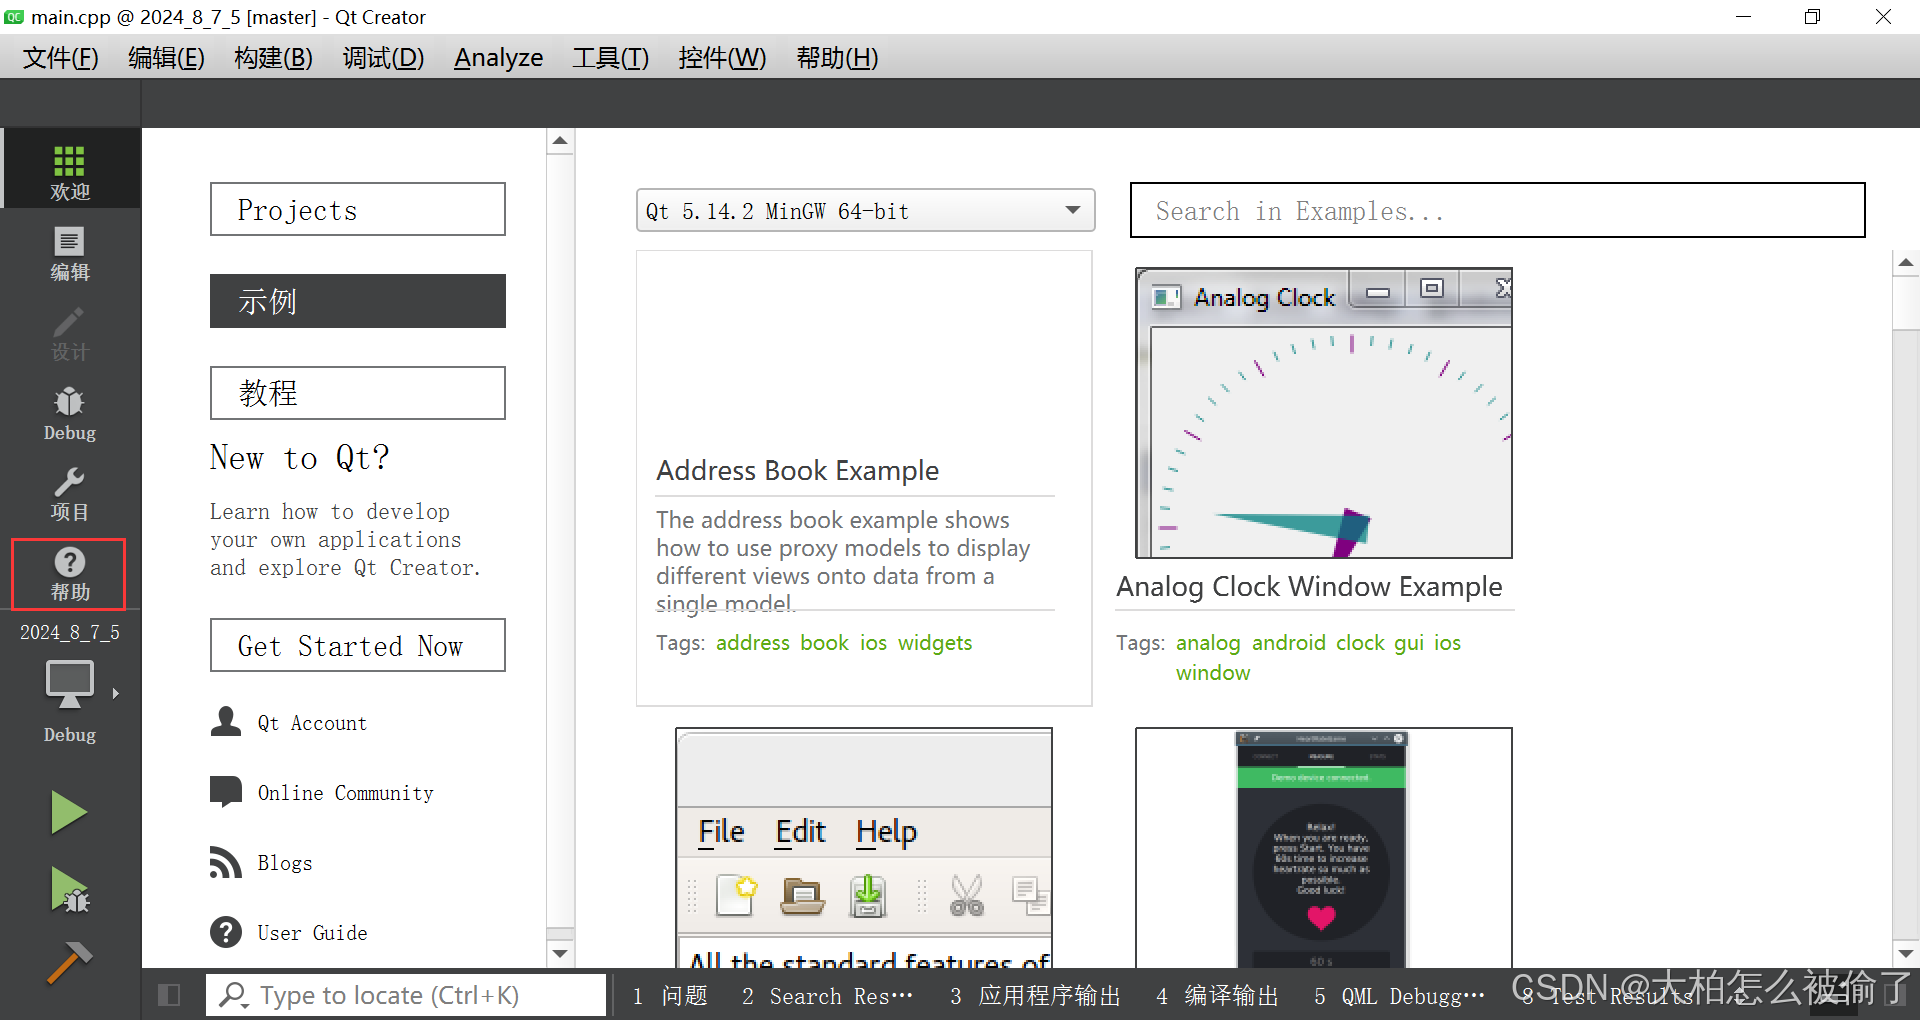Toggle left sidebar visibility icon
Image resolution: width=1920 pixels, height=1020 pixels.
coord(169,995)
